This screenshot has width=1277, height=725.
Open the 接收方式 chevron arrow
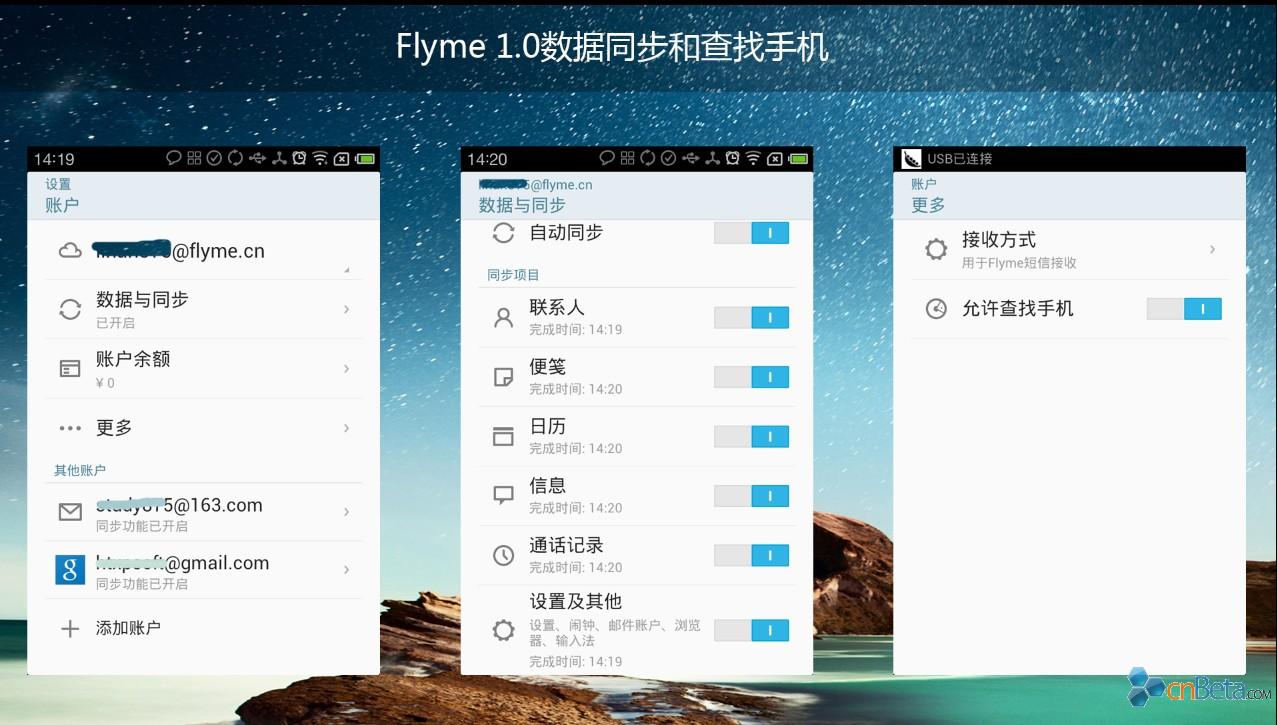(1213, 249)
